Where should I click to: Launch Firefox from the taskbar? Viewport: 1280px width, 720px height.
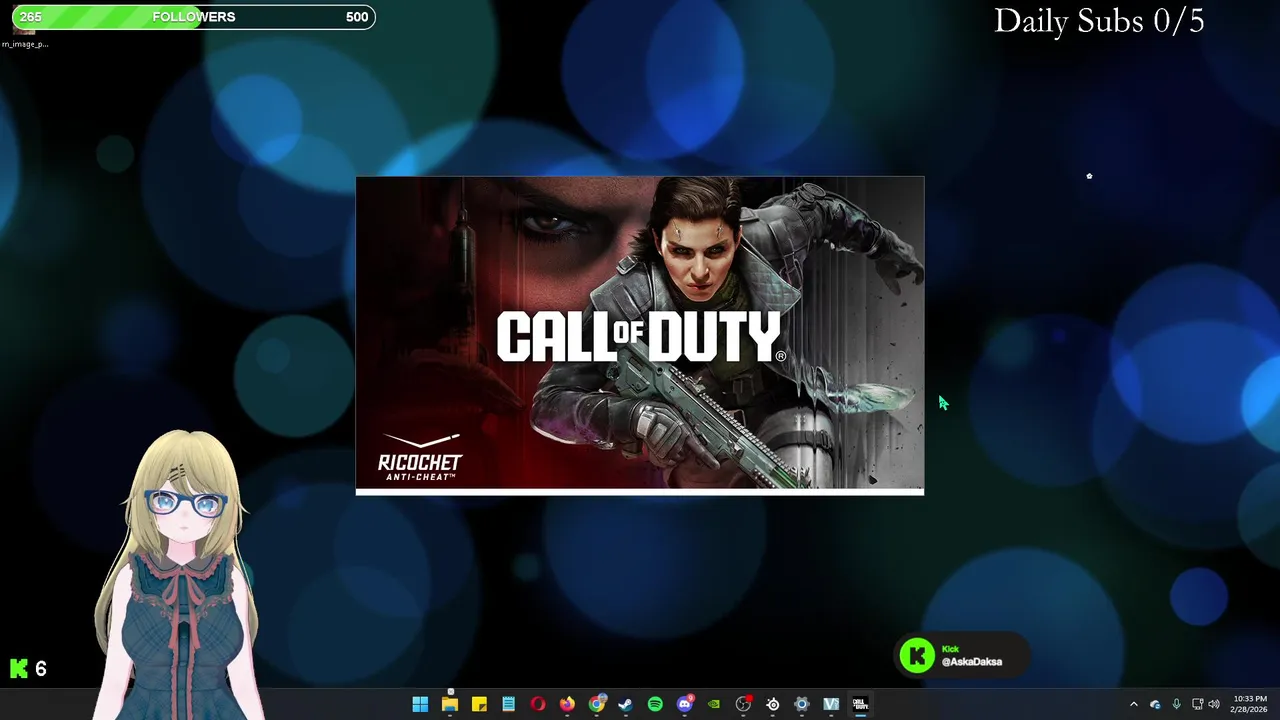[567, 704]
